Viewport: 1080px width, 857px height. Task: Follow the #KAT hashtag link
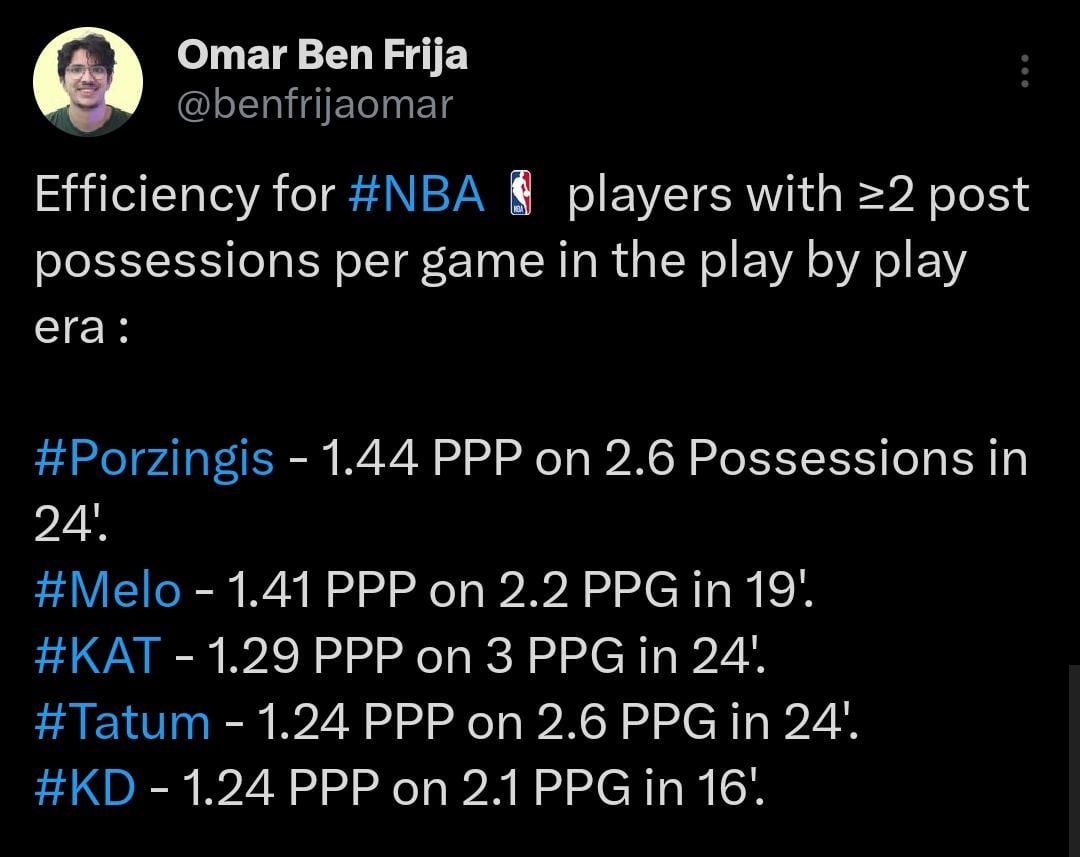pos(97,657)
